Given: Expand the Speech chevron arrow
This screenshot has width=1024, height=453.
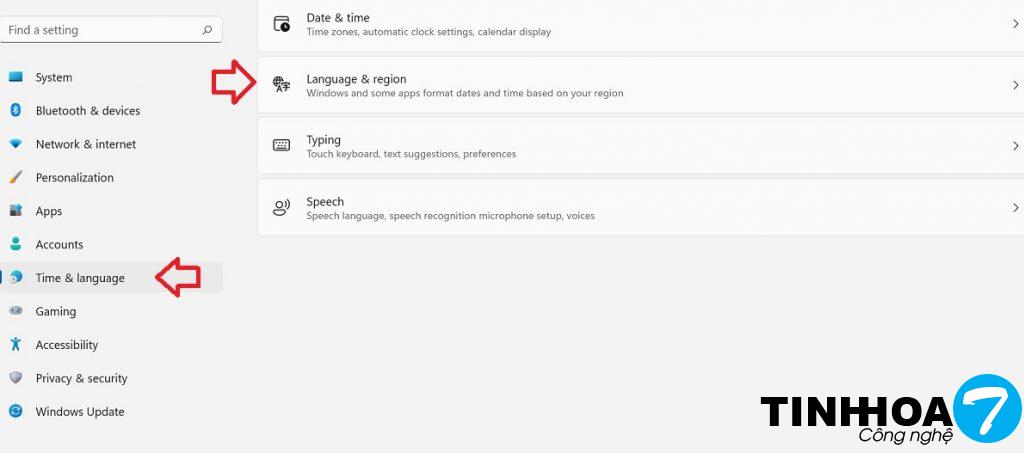Looking at the screenshot, I should pyautogui.click(x=1015, y=208).
